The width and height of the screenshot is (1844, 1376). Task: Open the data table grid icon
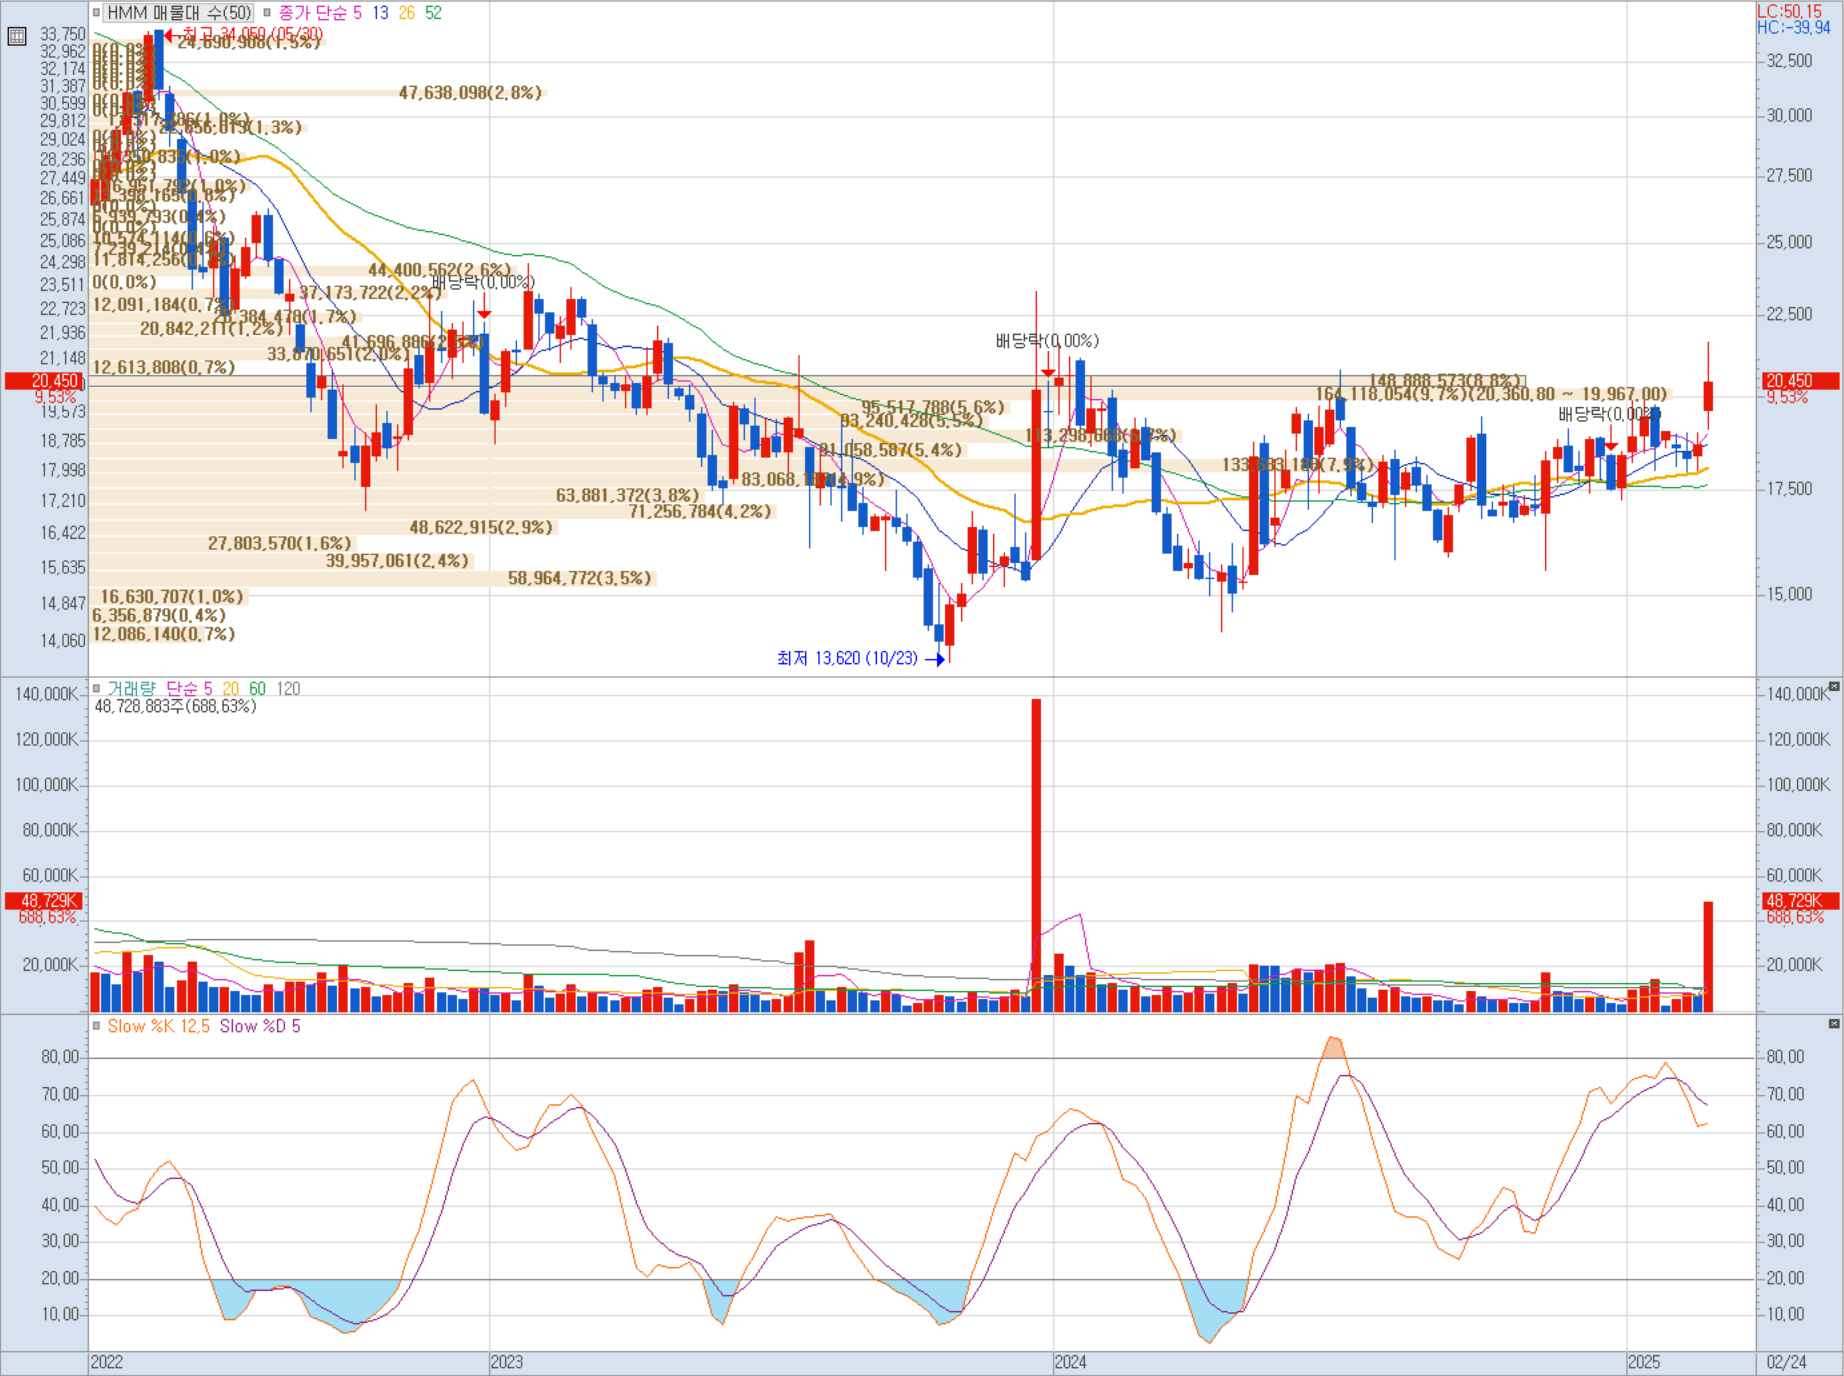click(16, 37)
